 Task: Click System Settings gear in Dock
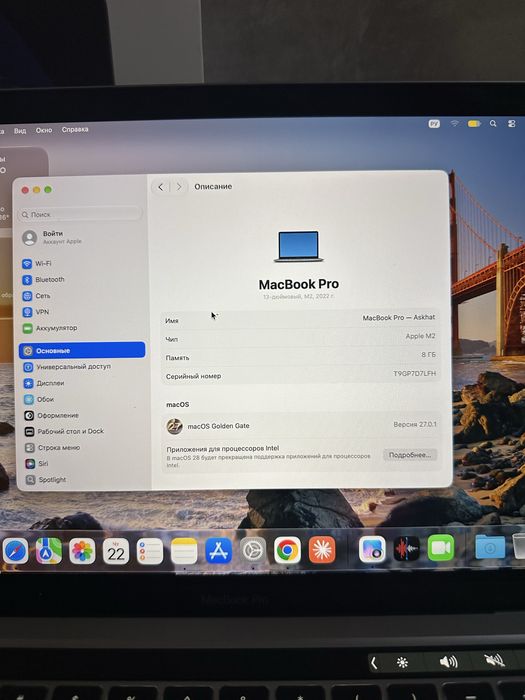coord(253,550)
